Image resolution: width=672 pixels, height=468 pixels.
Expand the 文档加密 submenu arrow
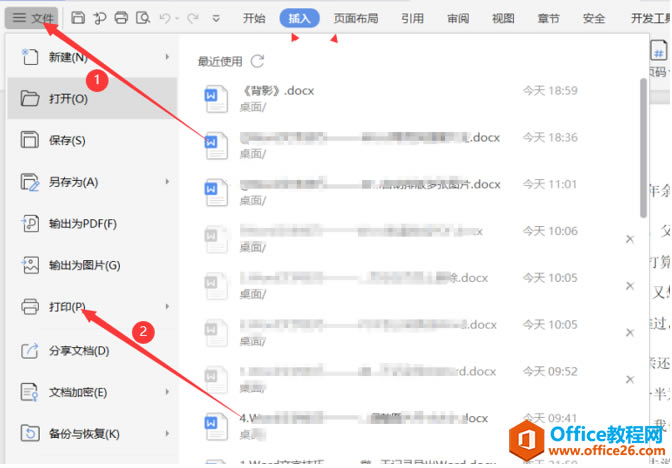click(x=167, y=392)
